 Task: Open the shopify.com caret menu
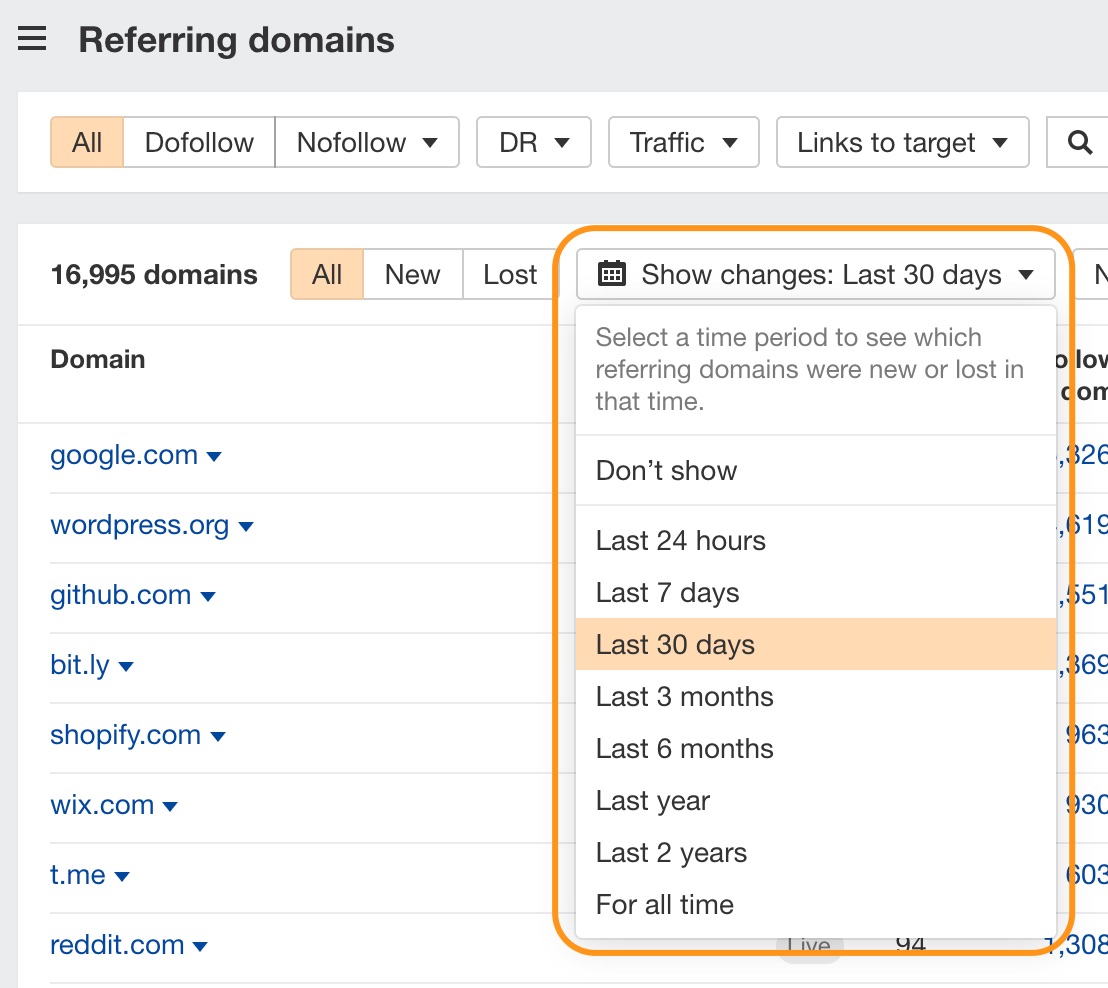click(x=218, y=737)
